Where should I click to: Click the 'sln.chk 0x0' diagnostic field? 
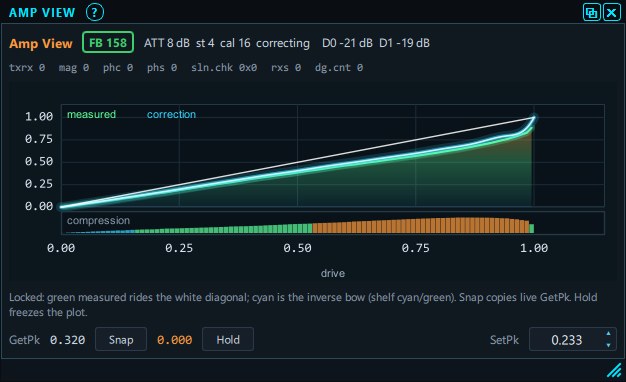point(224,67)
